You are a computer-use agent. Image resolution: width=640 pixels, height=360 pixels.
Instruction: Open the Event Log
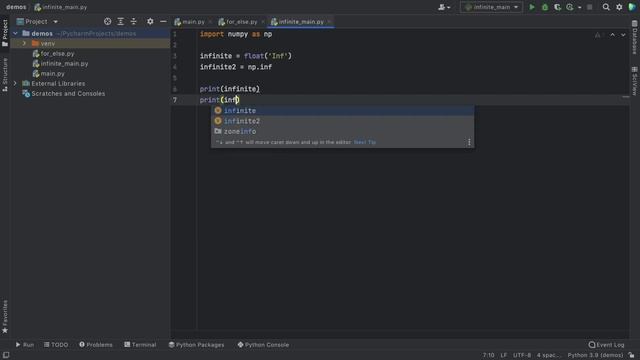[x=607, y=345]
